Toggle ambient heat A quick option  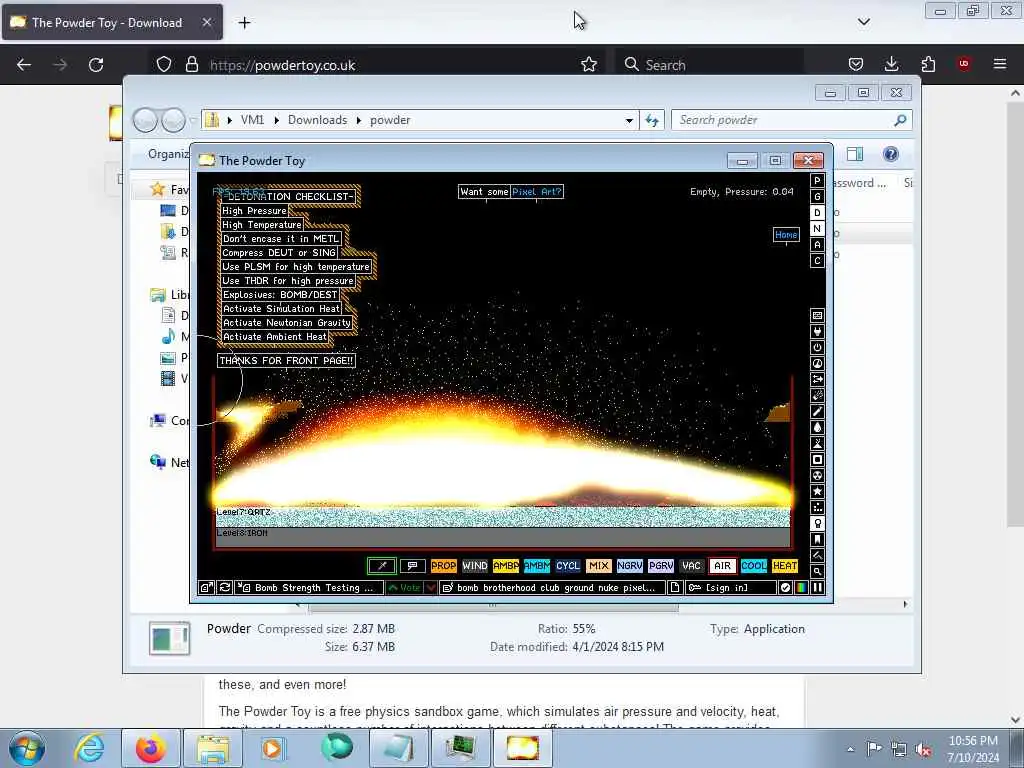coord(817,245)
